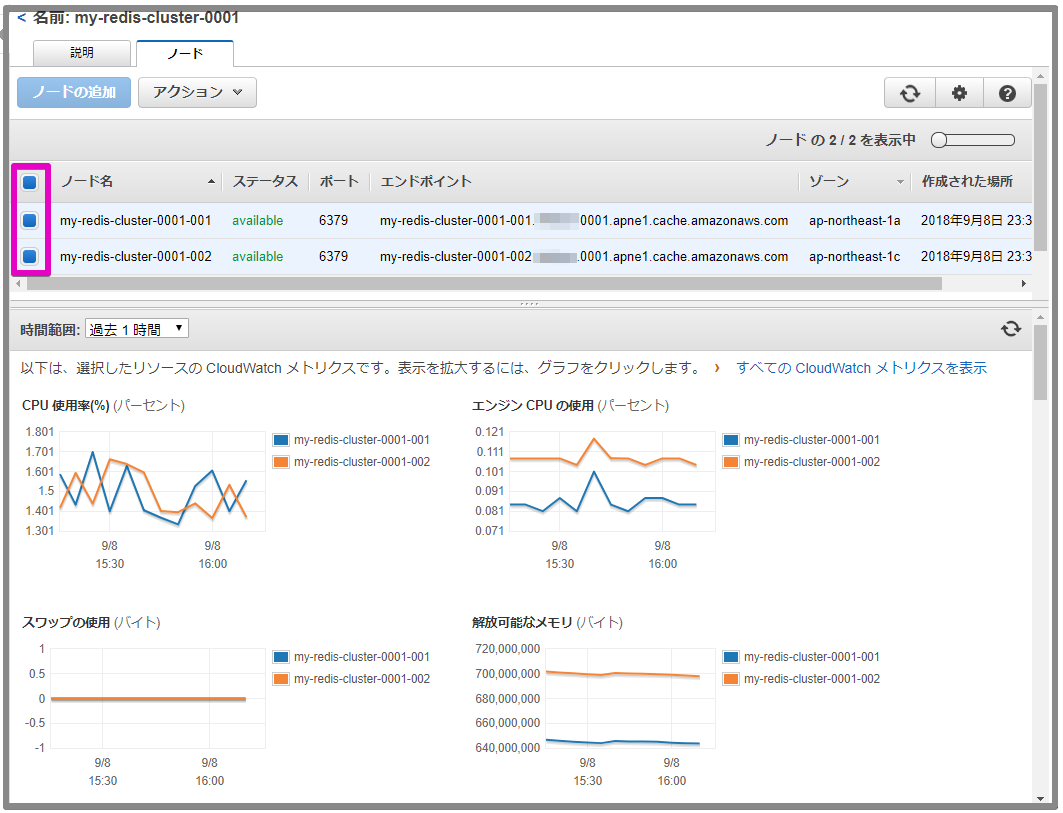Click the endpoint of my-redis-cluster-0001-001
1063x813 pixels.
[584, 220]
